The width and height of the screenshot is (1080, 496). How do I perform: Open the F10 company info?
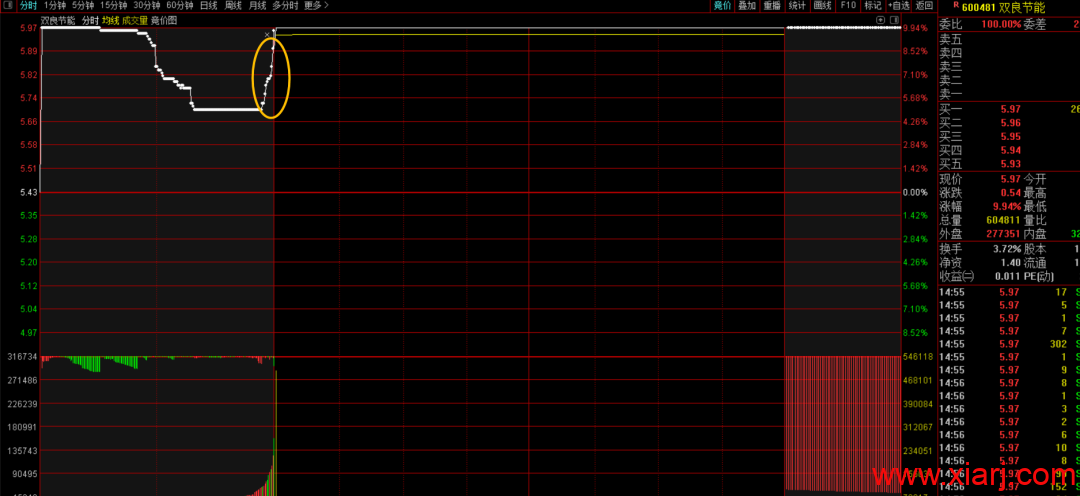(848, 6)
